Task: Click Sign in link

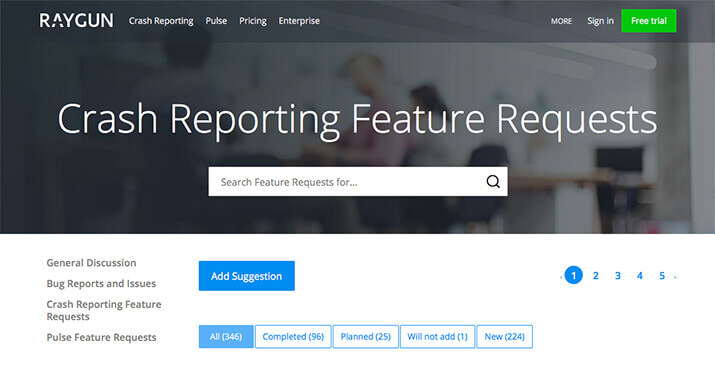Action: pos(600,21)
